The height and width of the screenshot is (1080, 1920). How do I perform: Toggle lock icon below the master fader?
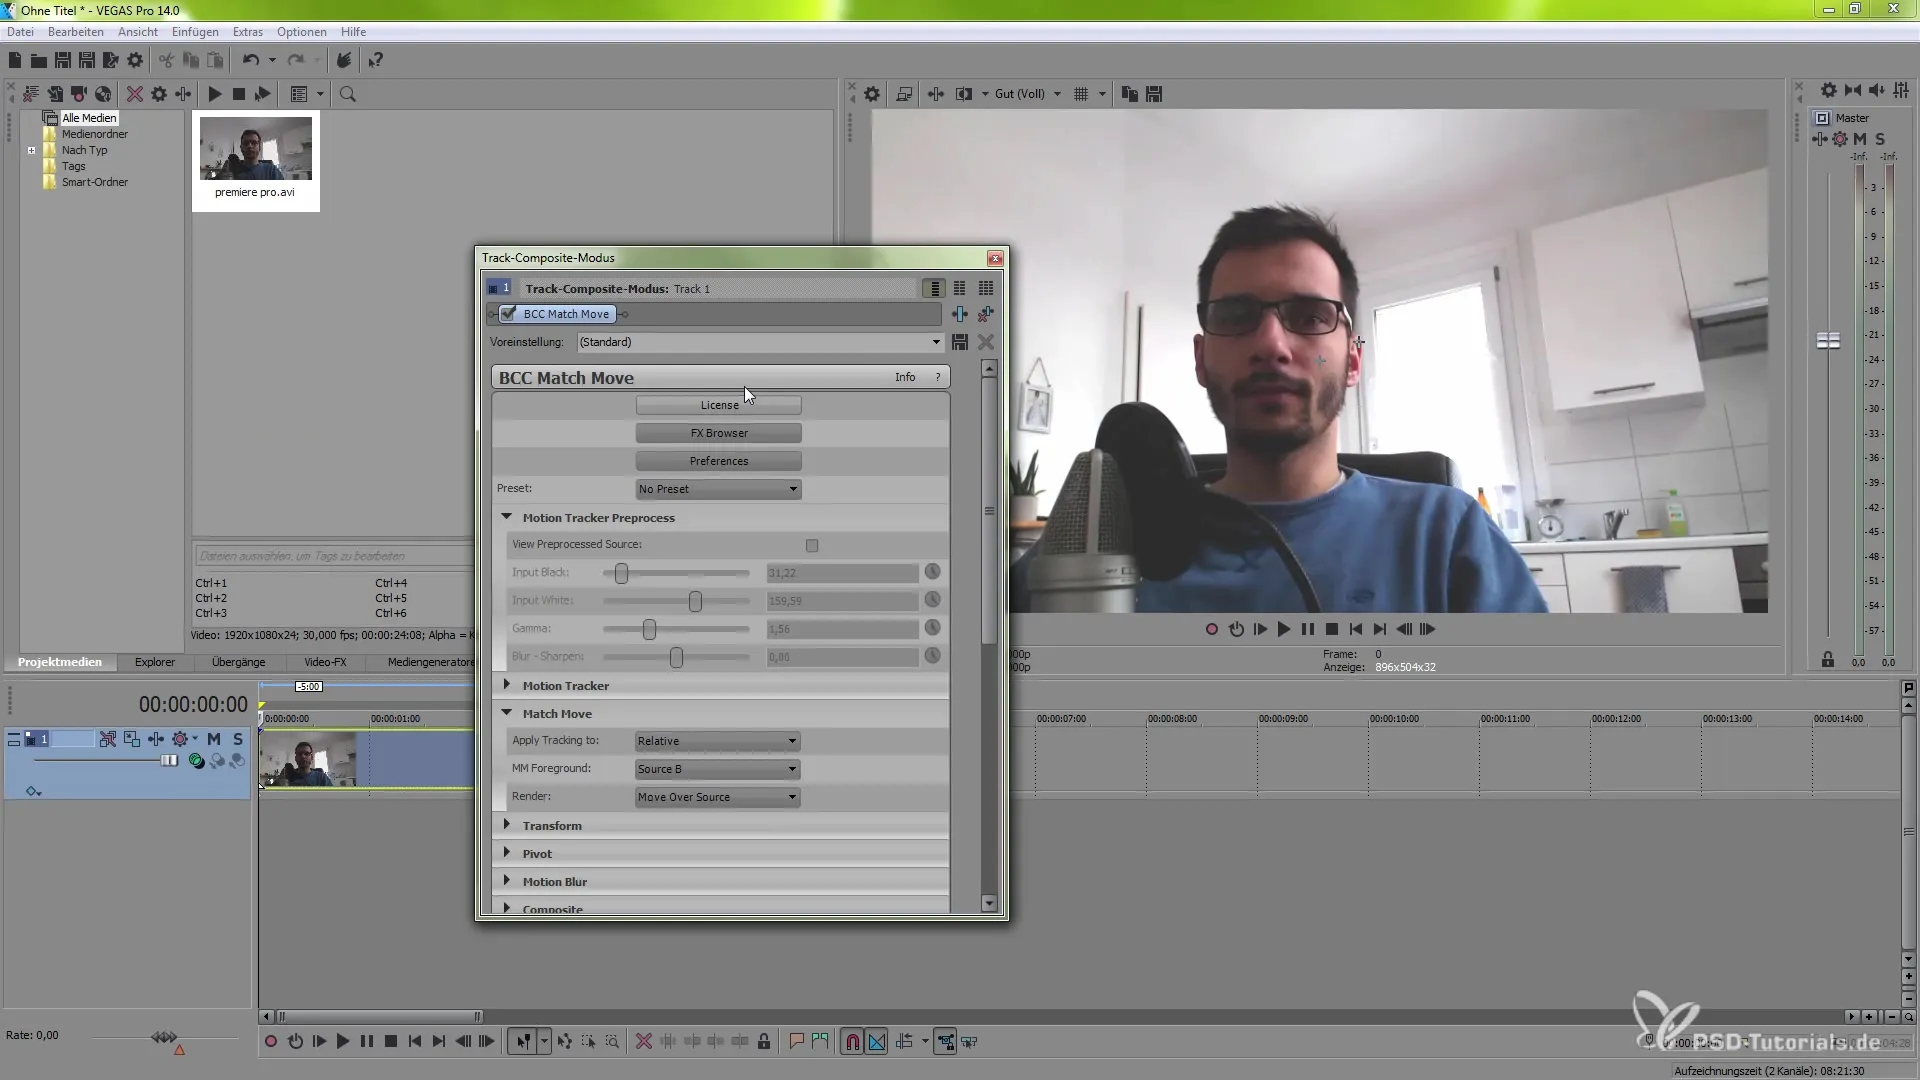pyautogui.click(x=1828, y=660)
